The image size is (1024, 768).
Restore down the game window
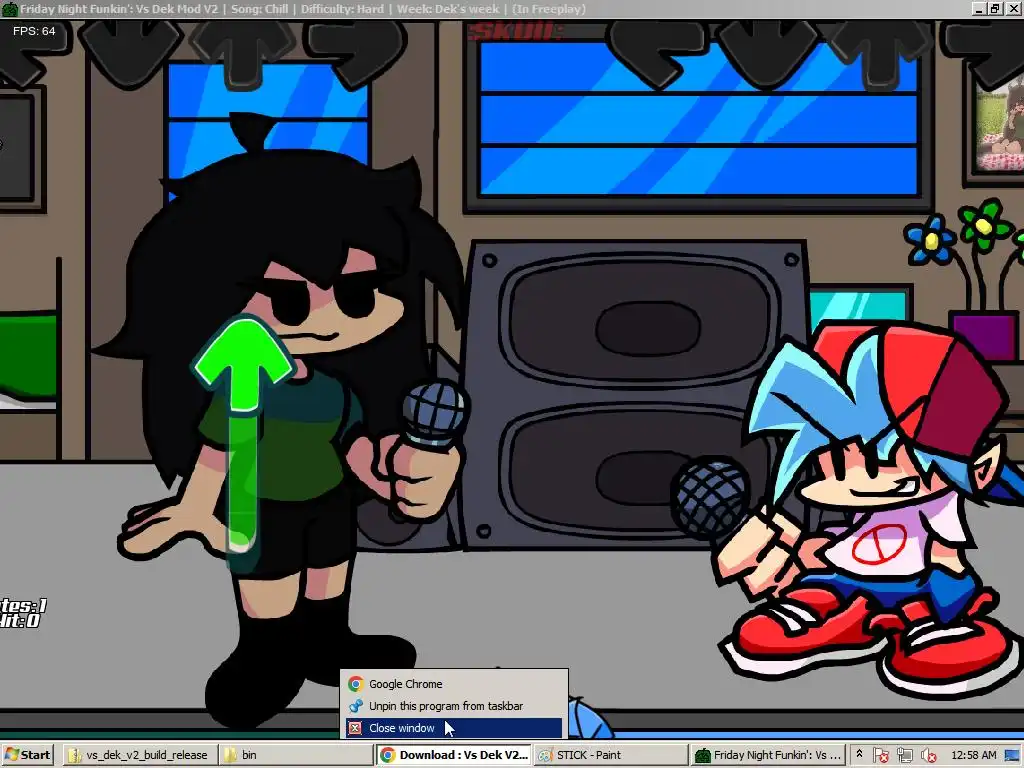[x=994, y=8]
